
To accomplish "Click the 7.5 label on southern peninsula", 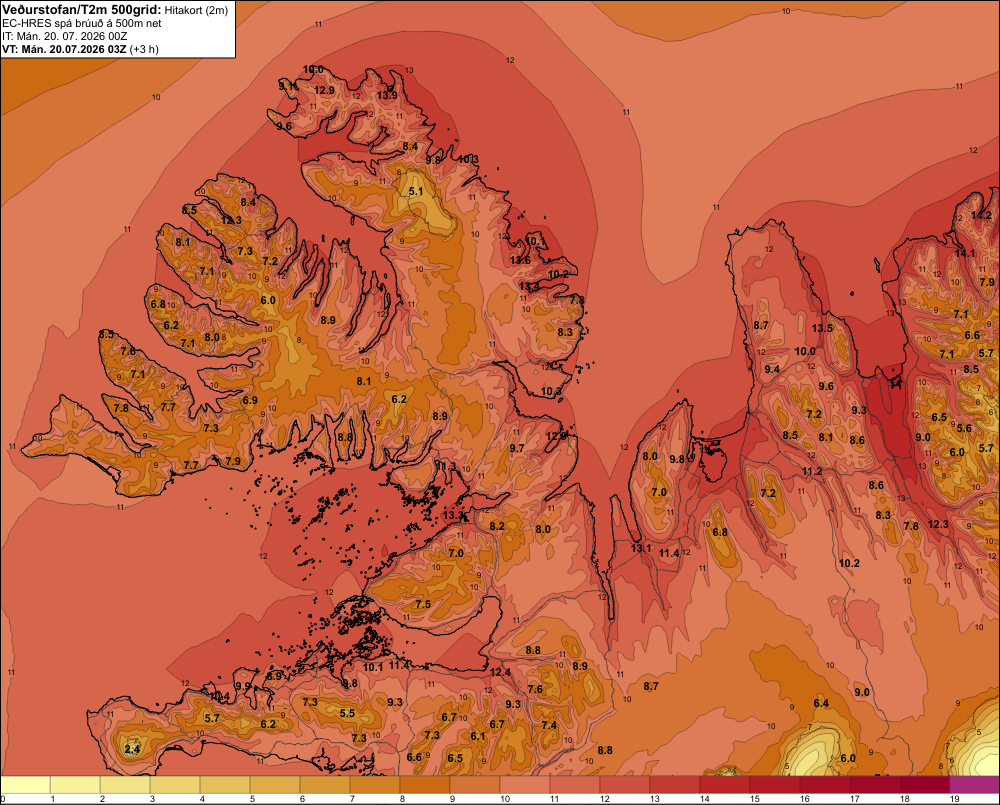I will (423, 604).
